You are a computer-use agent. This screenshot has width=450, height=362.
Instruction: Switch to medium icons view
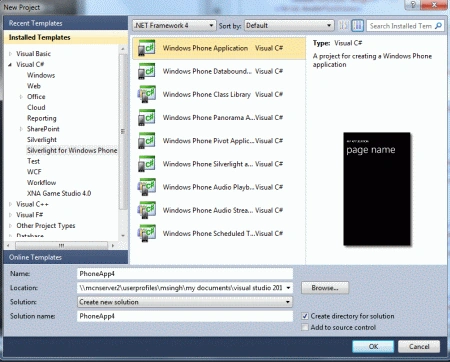pyautogui.click(x=357, y=26)
